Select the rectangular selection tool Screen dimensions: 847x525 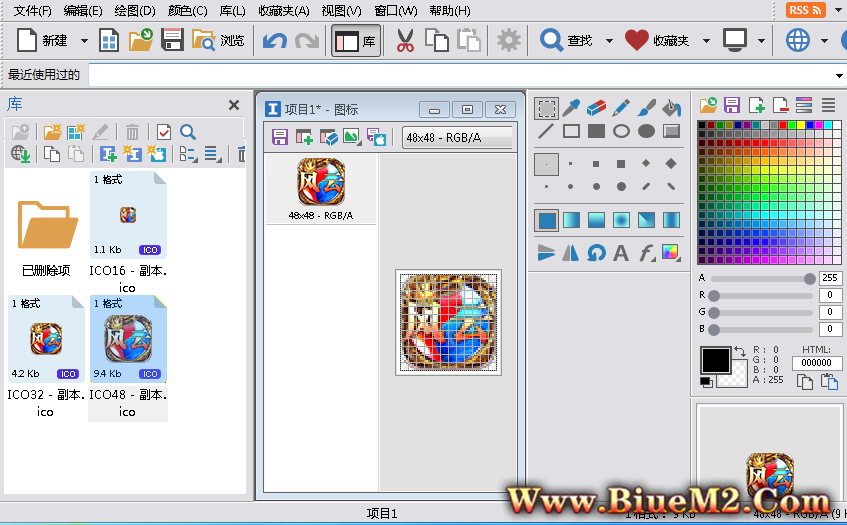(x=546, y=108)
